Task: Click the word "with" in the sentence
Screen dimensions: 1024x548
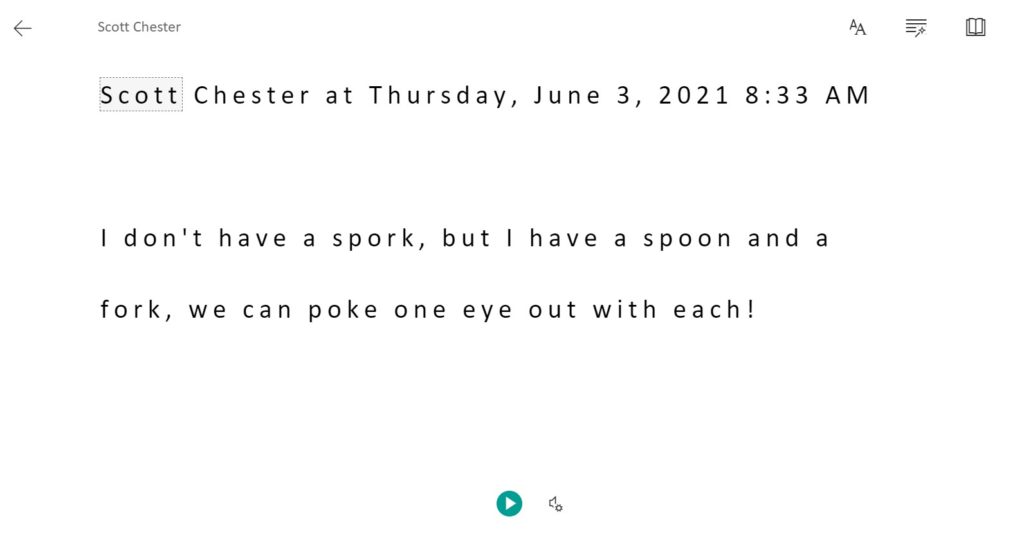Action: click(624, 309)
